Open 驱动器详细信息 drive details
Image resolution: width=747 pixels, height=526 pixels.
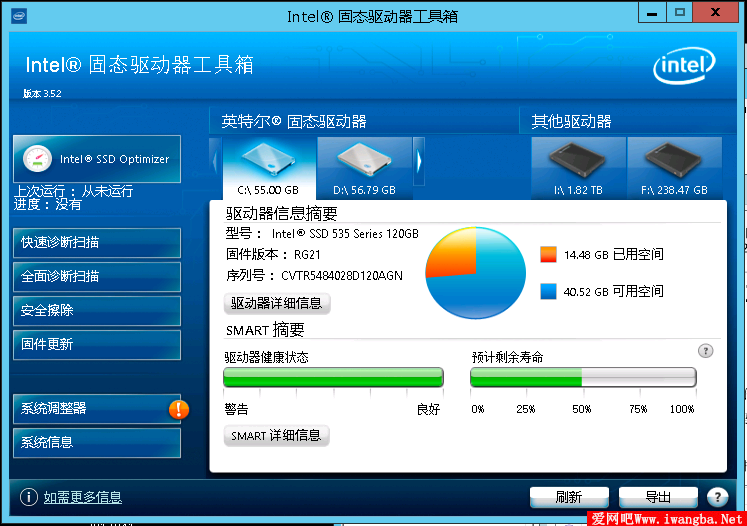(x=277, y=303)
